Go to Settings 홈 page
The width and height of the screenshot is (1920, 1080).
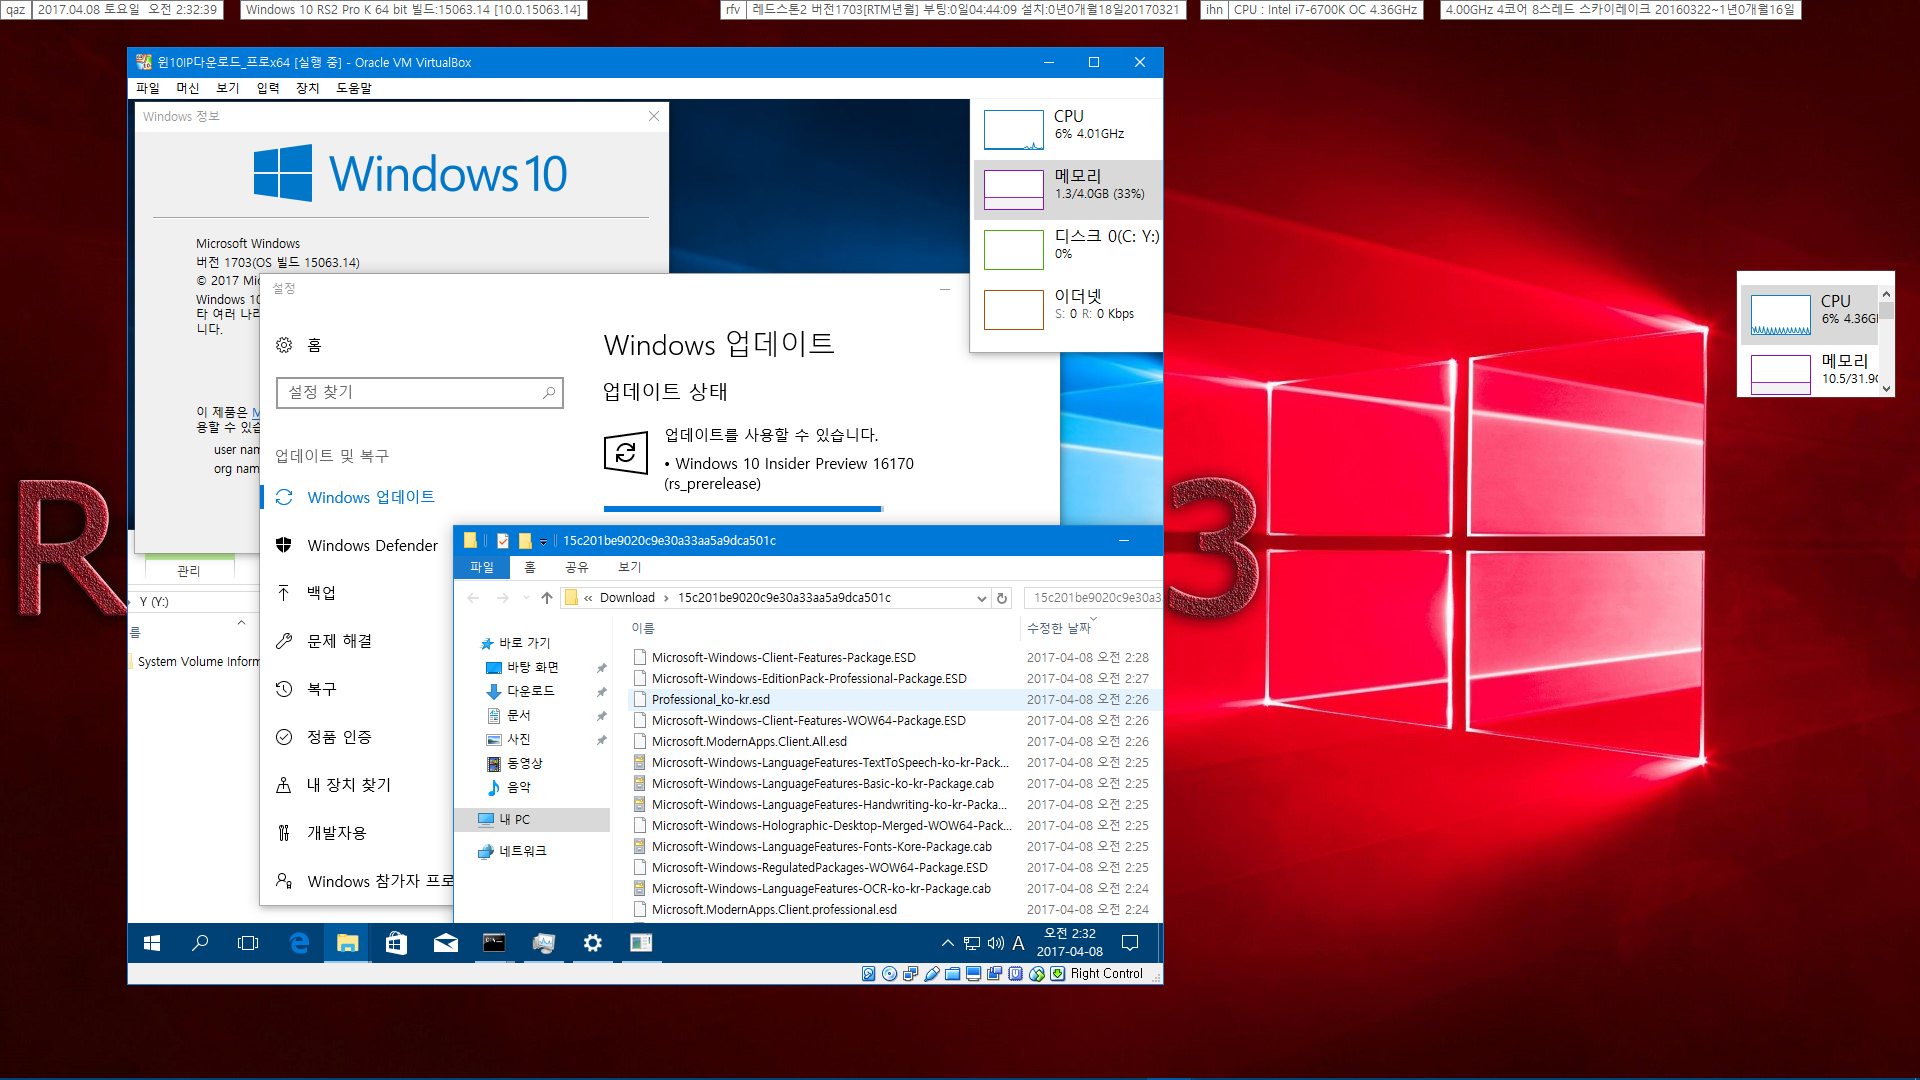299,345
